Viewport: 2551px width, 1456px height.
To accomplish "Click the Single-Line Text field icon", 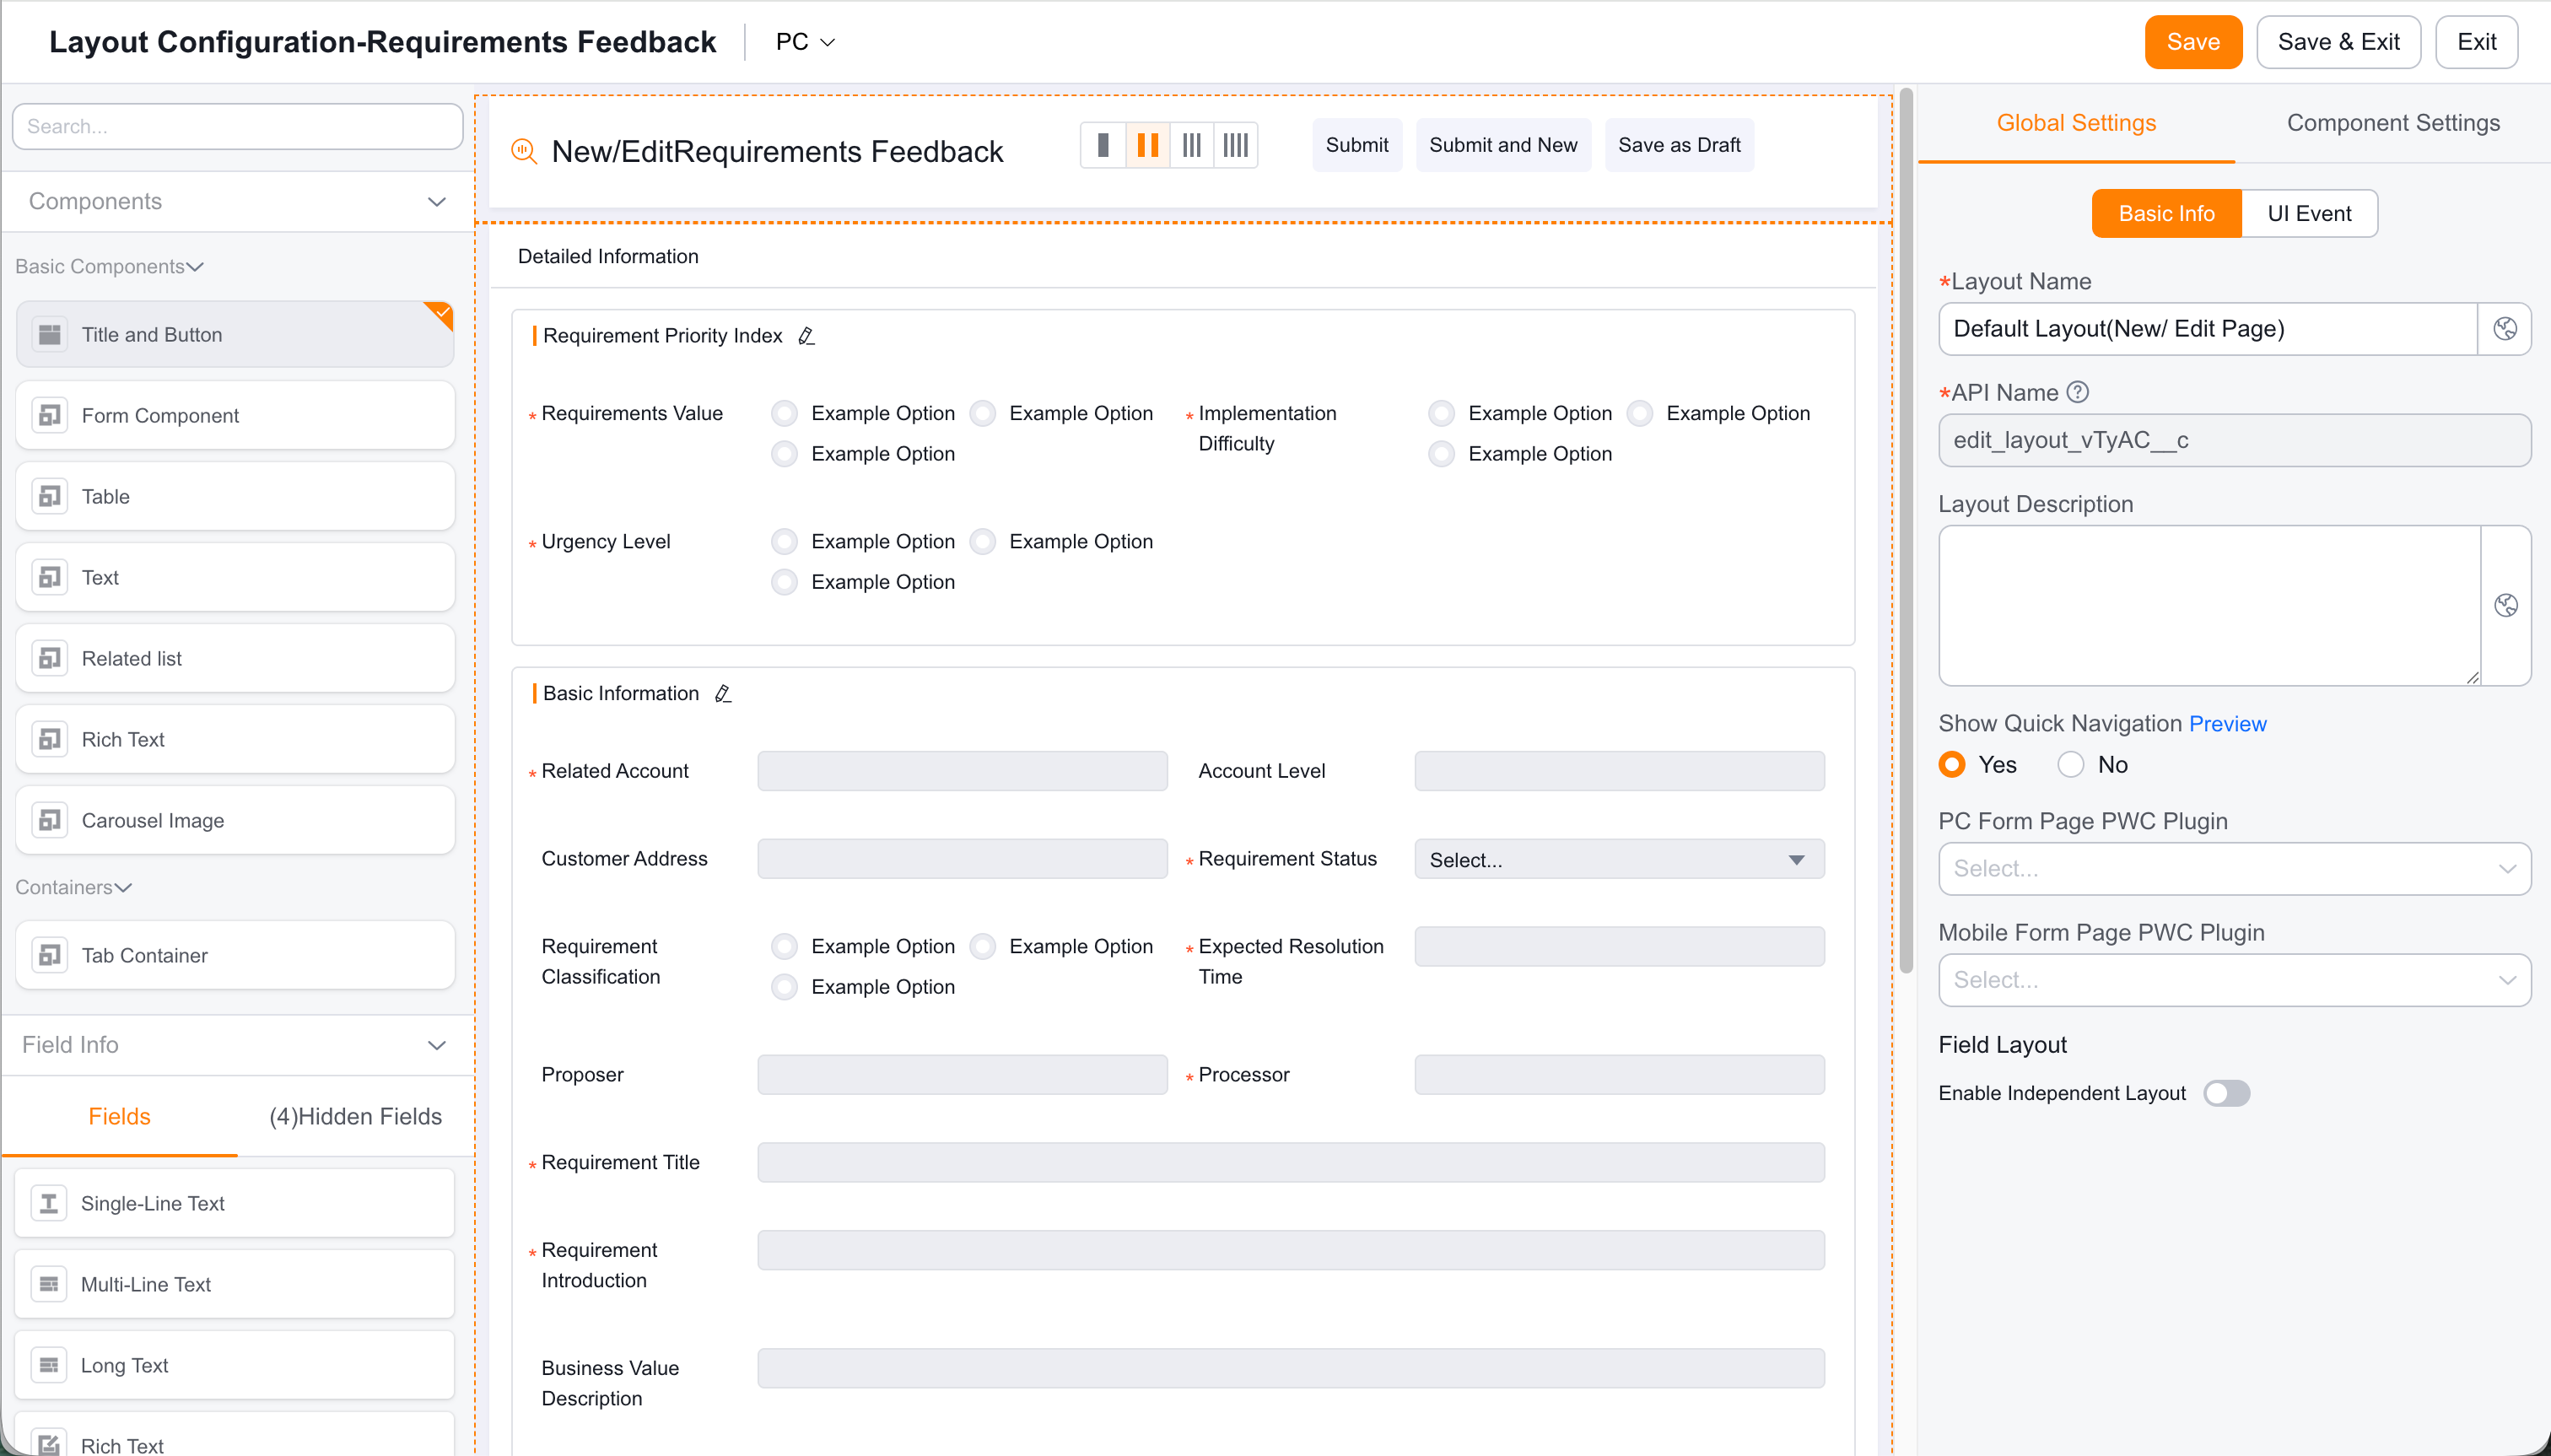I will [x=49, y=1203].
